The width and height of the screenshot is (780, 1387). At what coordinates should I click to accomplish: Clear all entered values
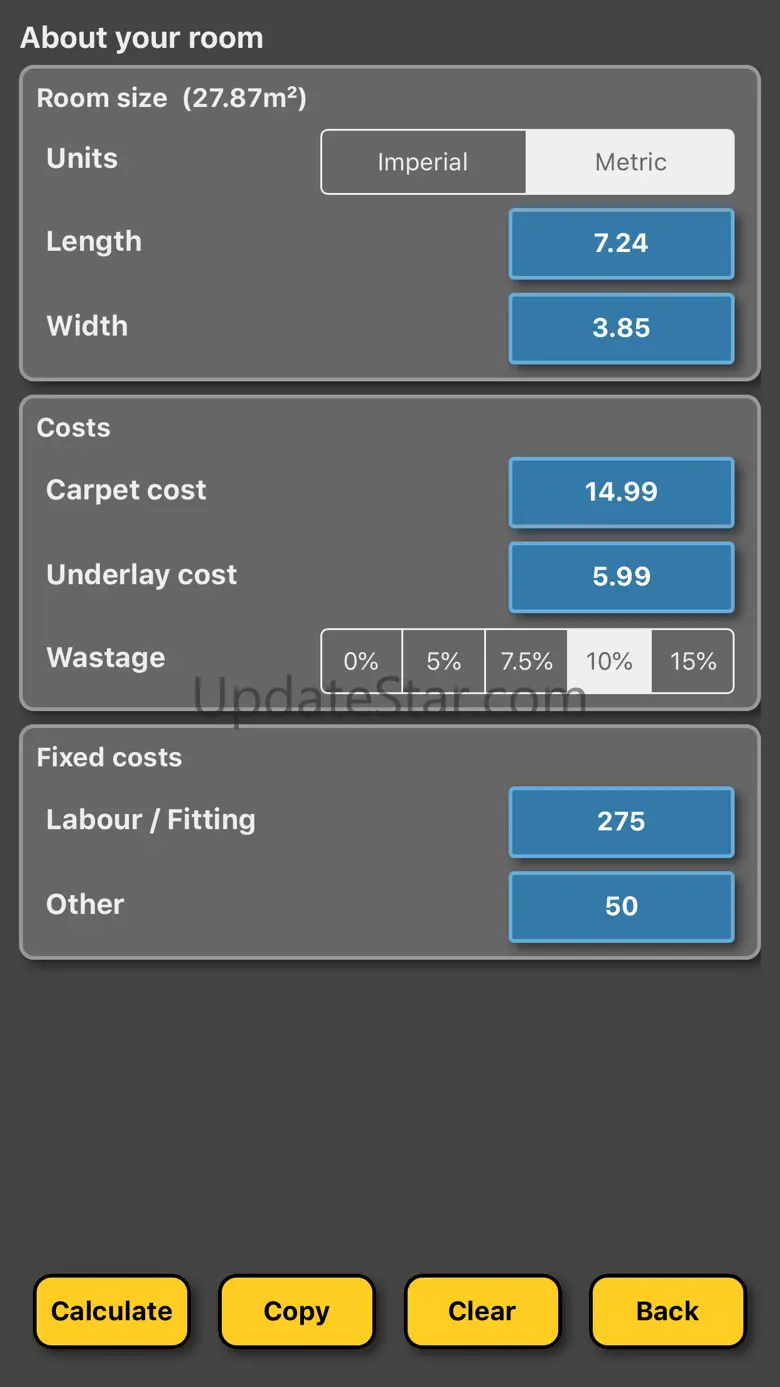(482, 1311)
